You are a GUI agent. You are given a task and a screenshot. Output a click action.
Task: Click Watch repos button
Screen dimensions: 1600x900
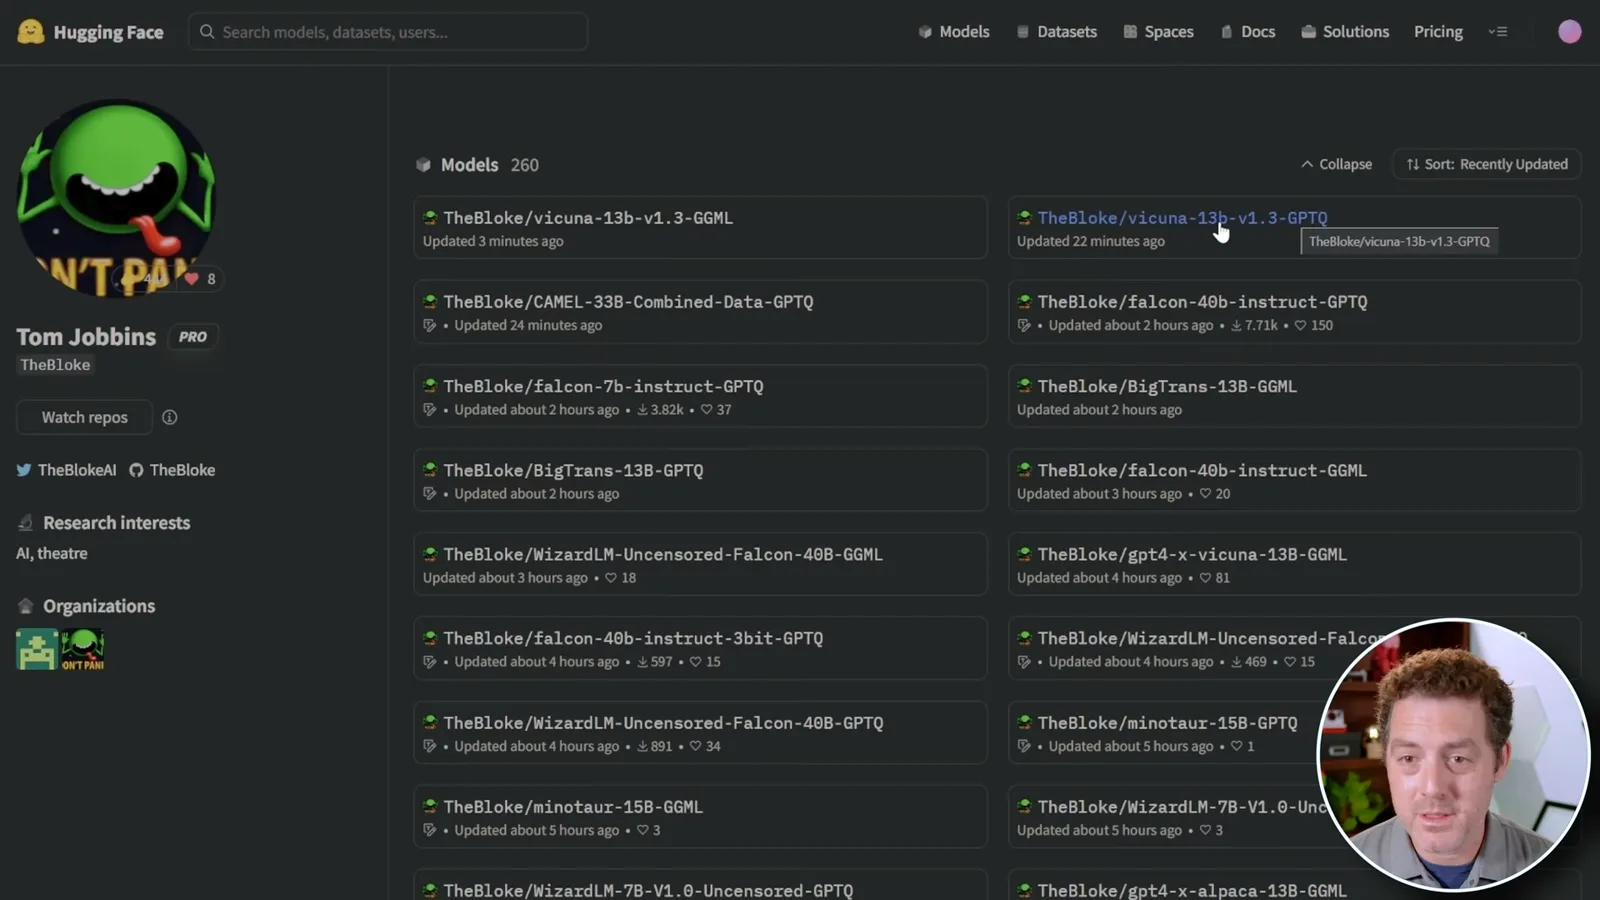(84, 417)
